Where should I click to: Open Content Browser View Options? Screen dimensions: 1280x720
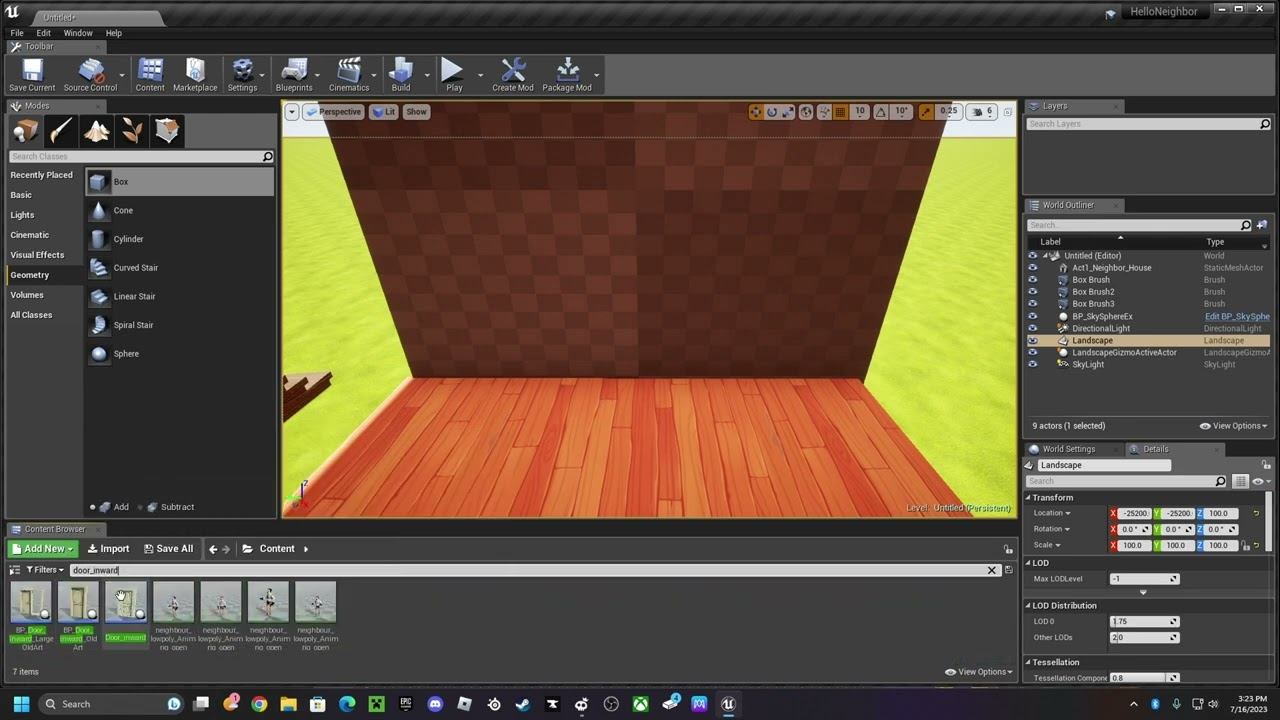coord(979,672)
